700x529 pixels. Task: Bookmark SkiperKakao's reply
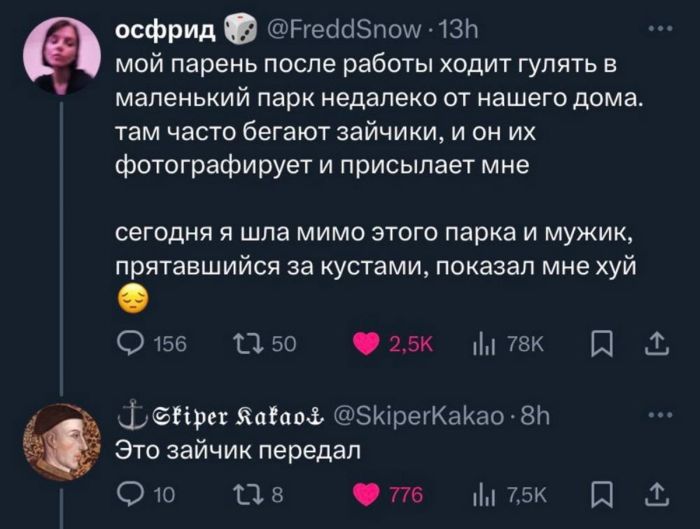(x=602, y=493)
